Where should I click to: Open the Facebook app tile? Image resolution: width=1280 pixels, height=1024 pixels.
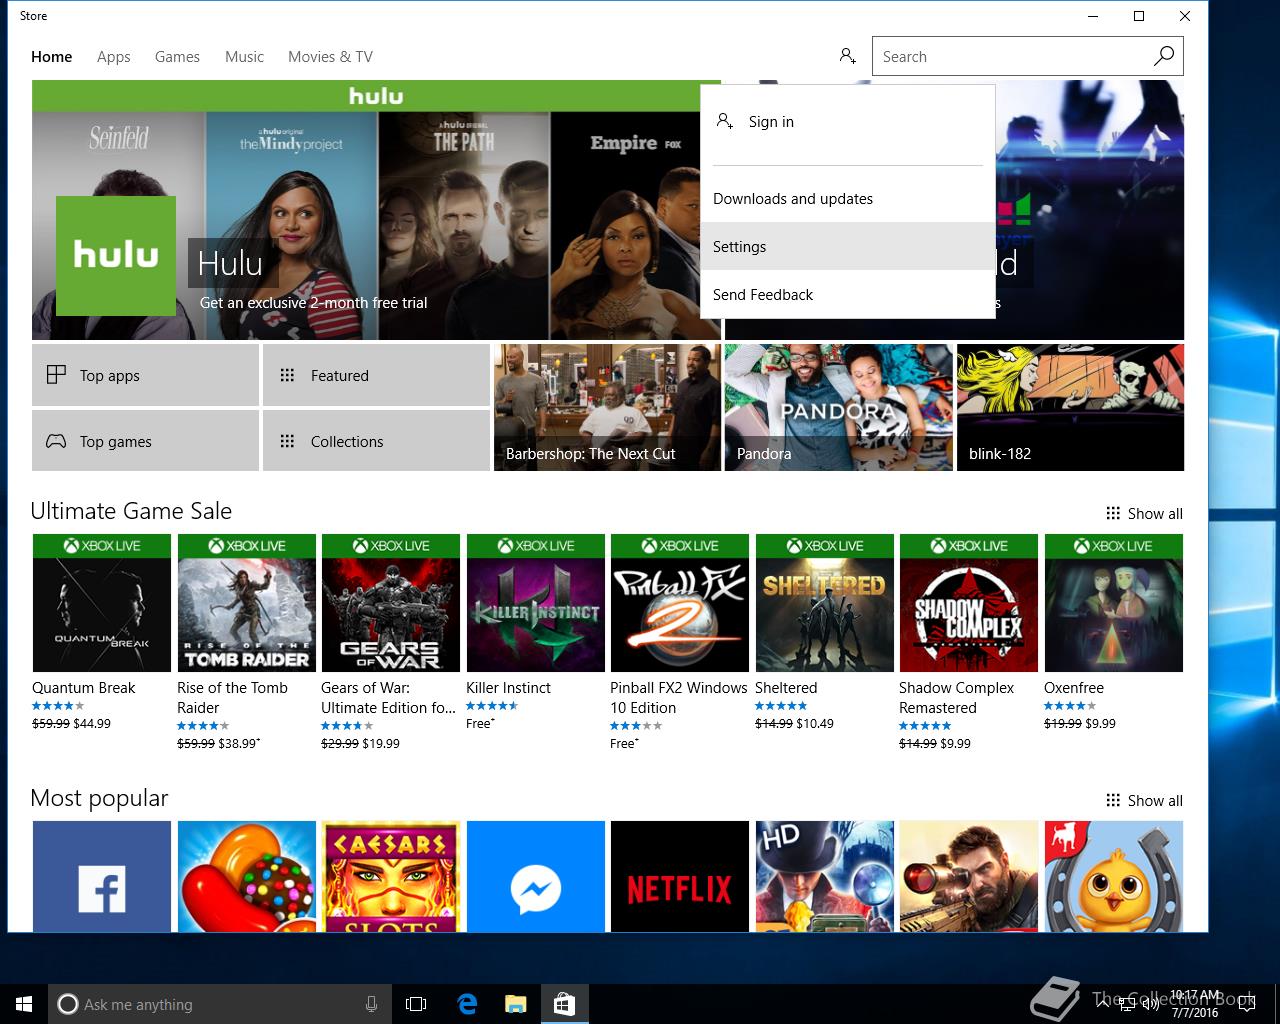click(x=102, y=876)
